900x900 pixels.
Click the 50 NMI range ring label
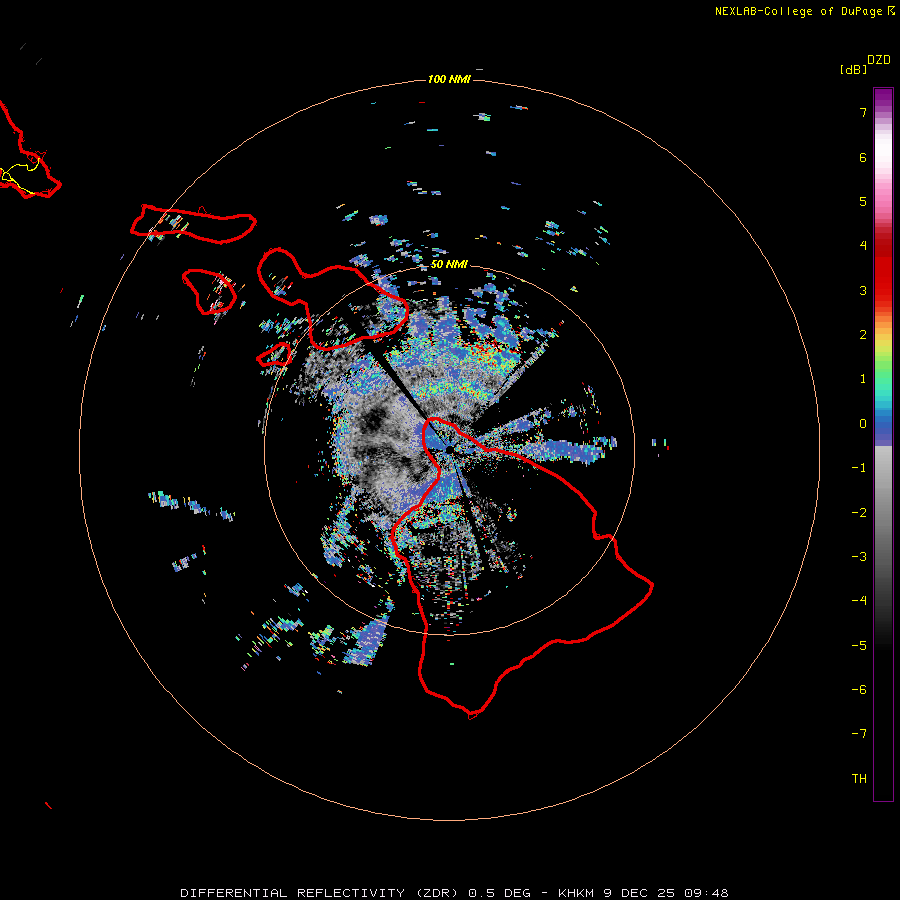tap(449, 264)
